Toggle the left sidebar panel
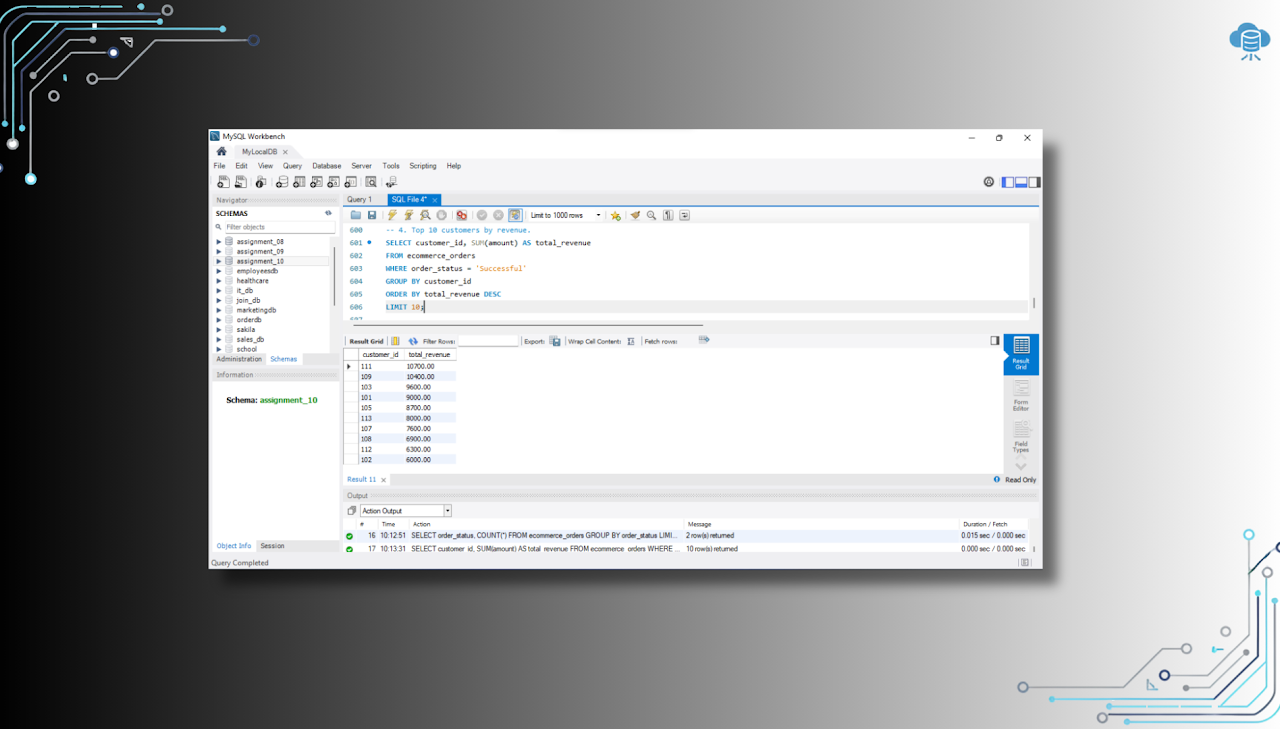Screen dimensions: 1280x729 1008,182
